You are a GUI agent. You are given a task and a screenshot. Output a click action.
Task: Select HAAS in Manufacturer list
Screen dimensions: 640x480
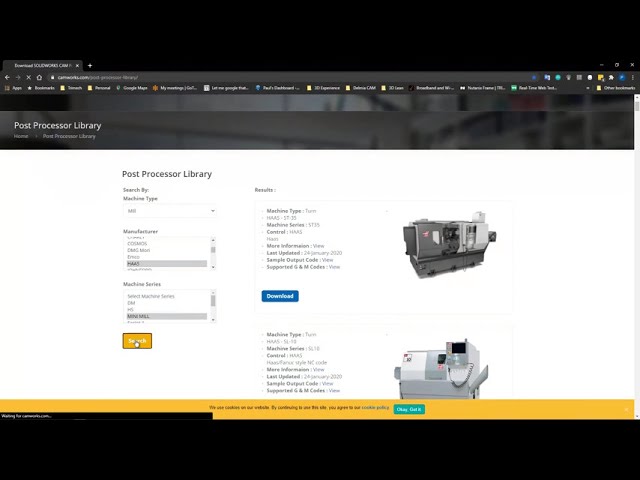pyautogui.click(x=167, y=264)
